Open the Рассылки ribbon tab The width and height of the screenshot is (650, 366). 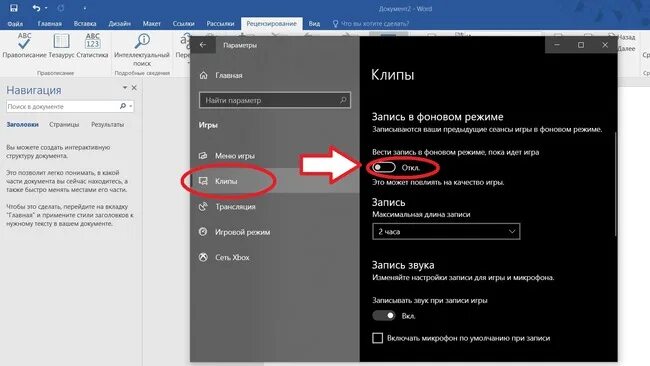[220, 24]
